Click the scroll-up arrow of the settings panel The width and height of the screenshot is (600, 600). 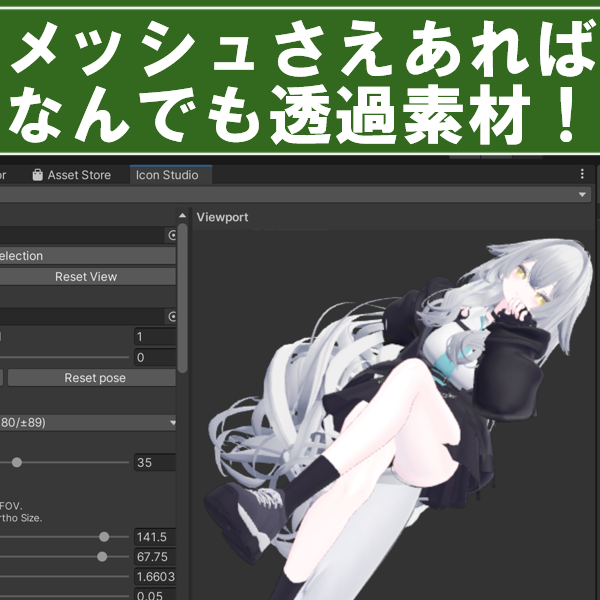pos(183,216)
